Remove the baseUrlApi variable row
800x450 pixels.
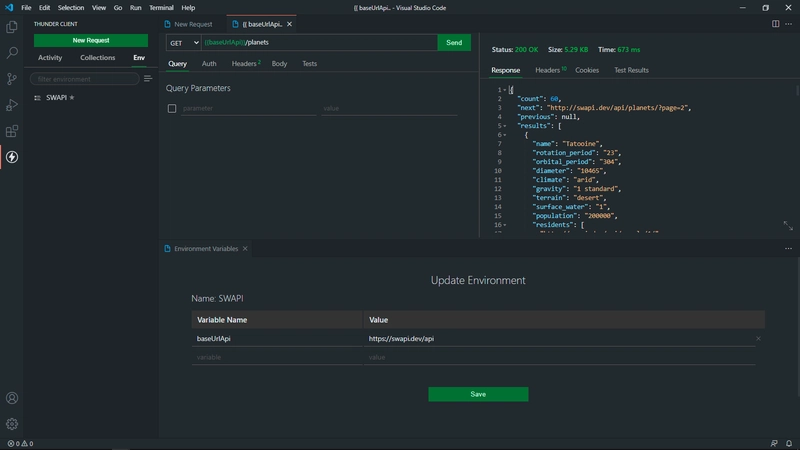(x=758, y=338)
